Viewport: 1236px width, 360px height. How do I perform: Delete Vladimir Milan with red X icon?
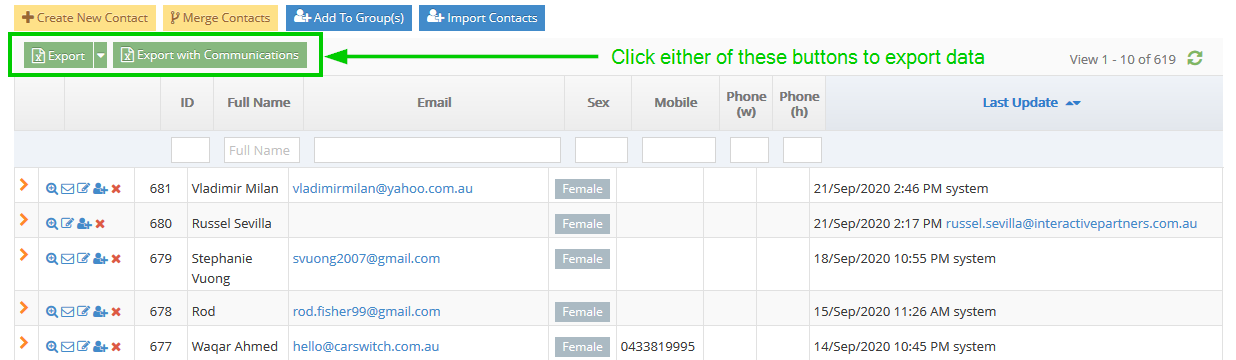(x=116, y=189)
